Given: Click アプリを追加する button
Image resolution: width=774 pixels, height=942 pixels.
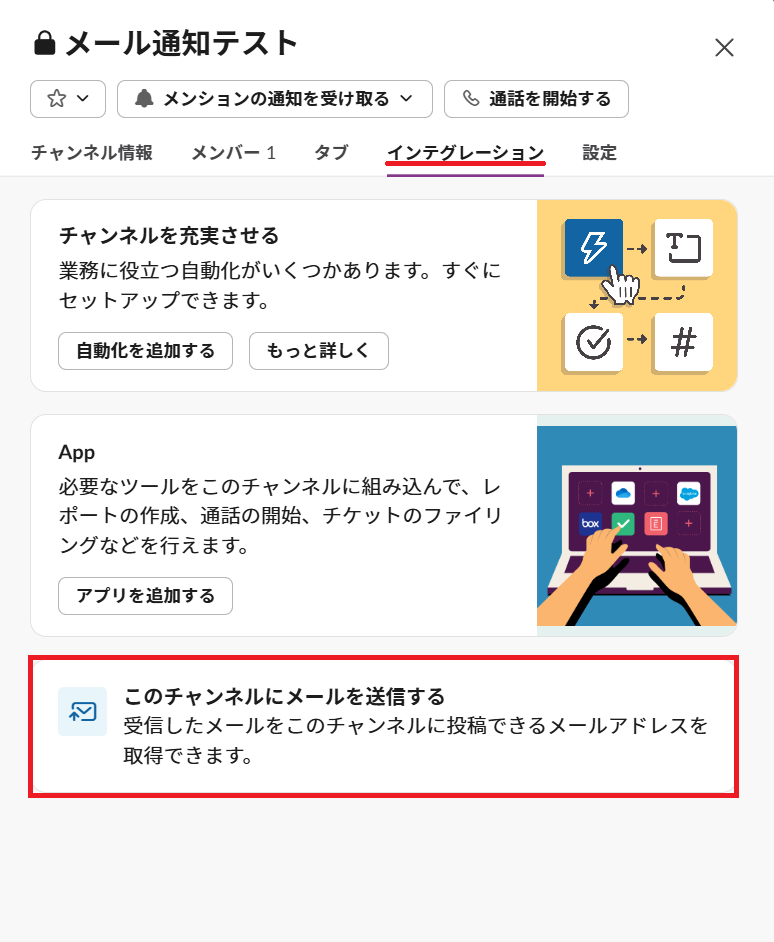Looking at the screenshot, I should [145, 596].
